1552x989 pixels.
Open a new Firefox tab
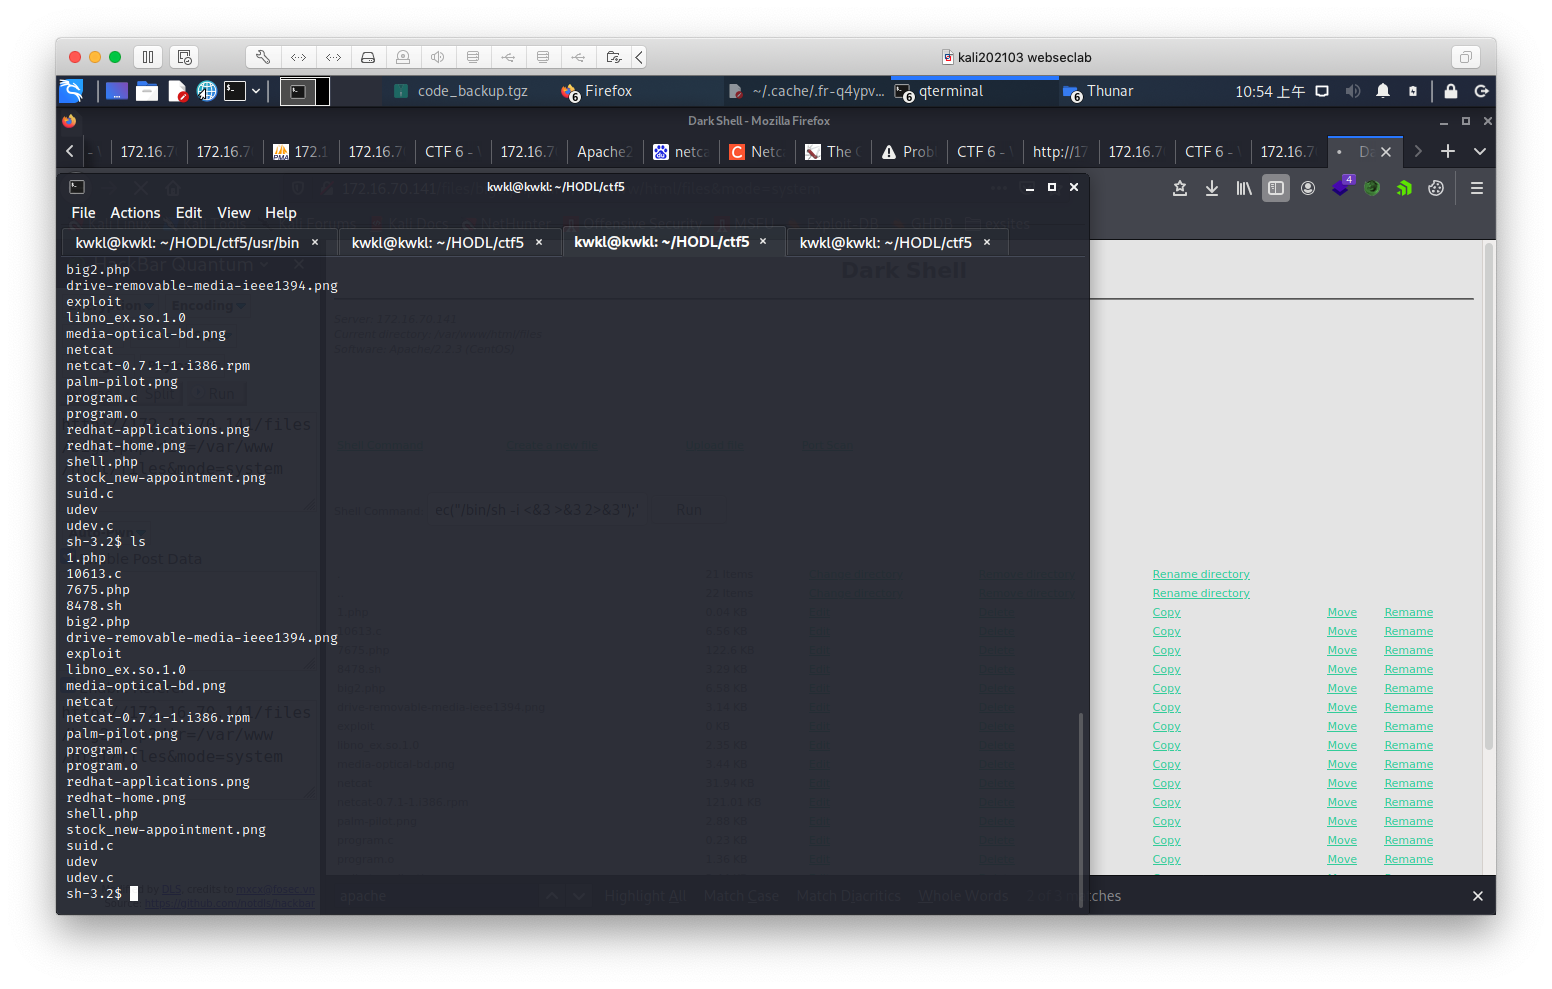pyautogui.click(x=1447, y=151)
